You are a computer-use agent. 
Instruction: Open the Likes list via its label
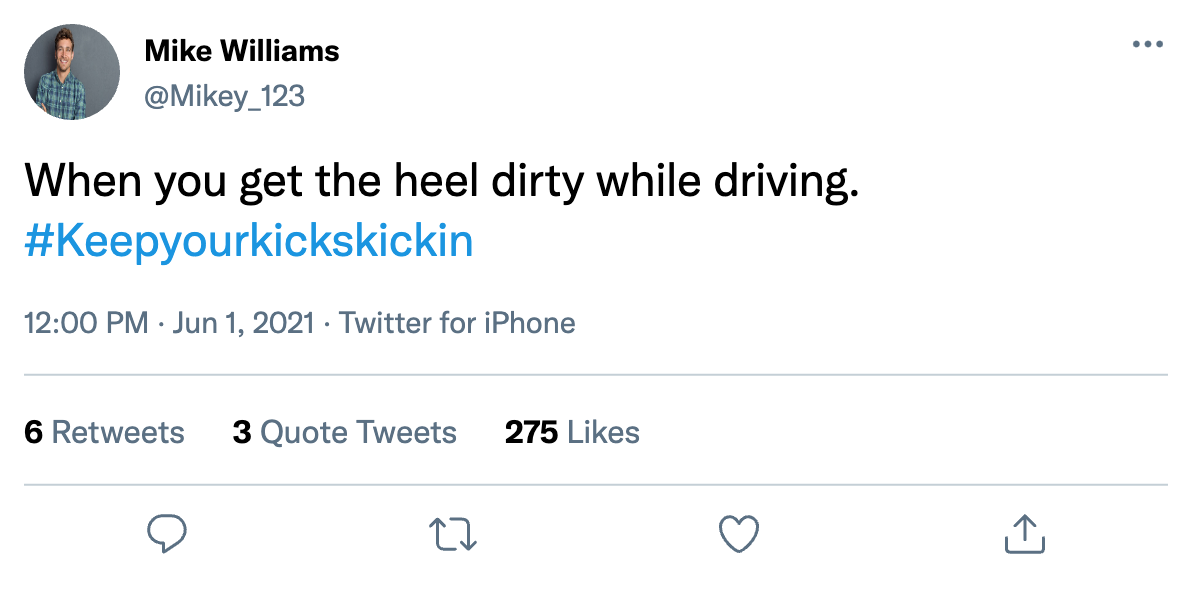603,432
